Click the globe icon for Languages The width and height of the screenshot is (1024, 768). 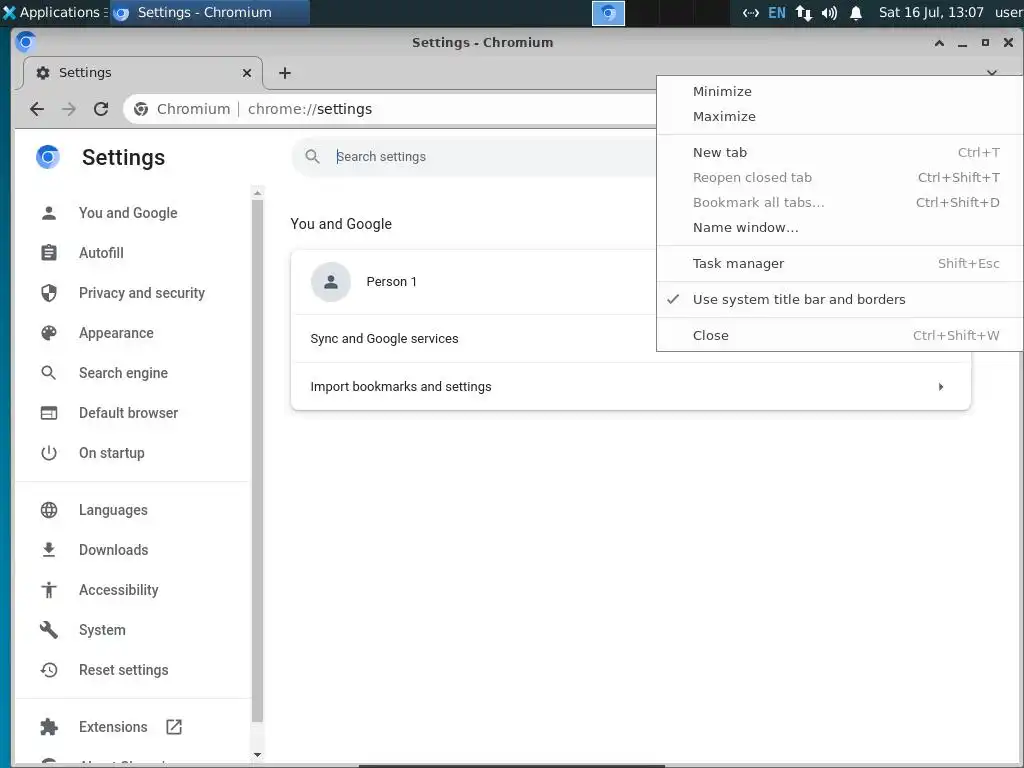[x=49, y=510]
